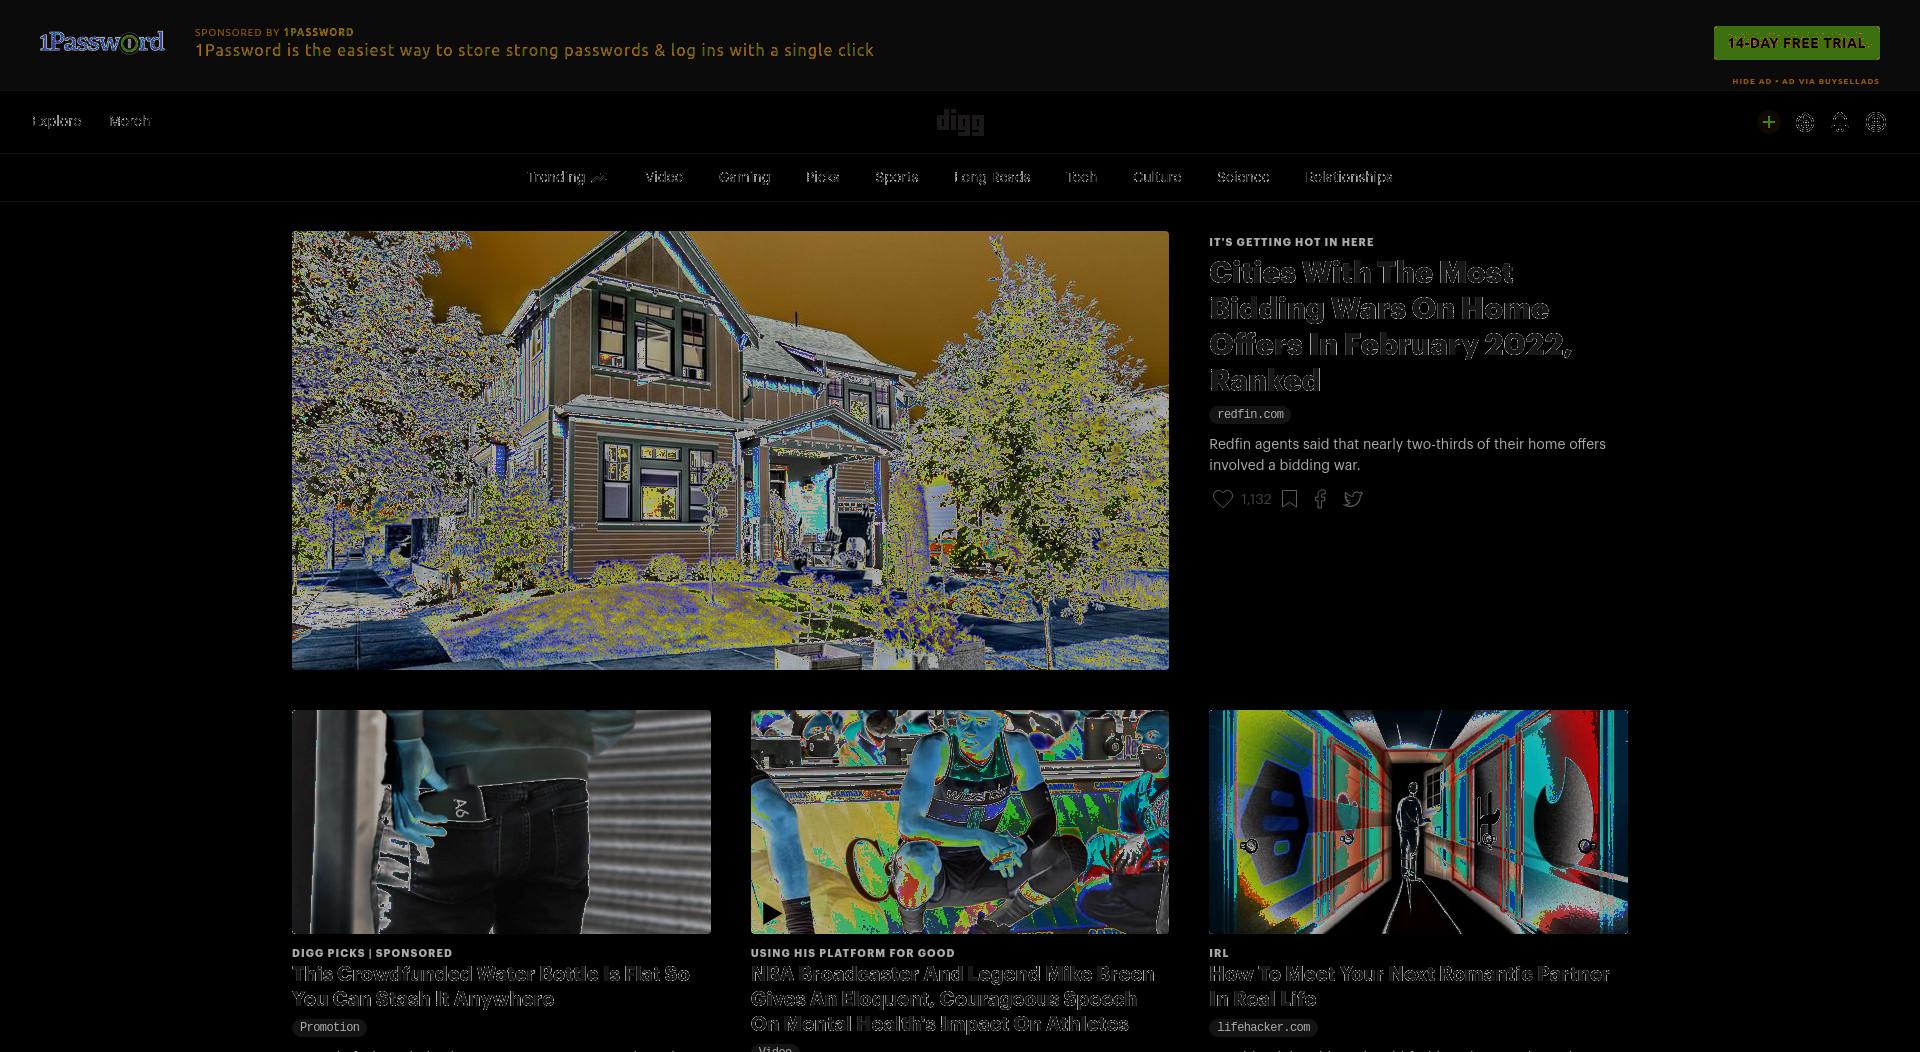This screenshot has height=1052, width=1920.
Task: Click the digg logo
Action: 960,122
